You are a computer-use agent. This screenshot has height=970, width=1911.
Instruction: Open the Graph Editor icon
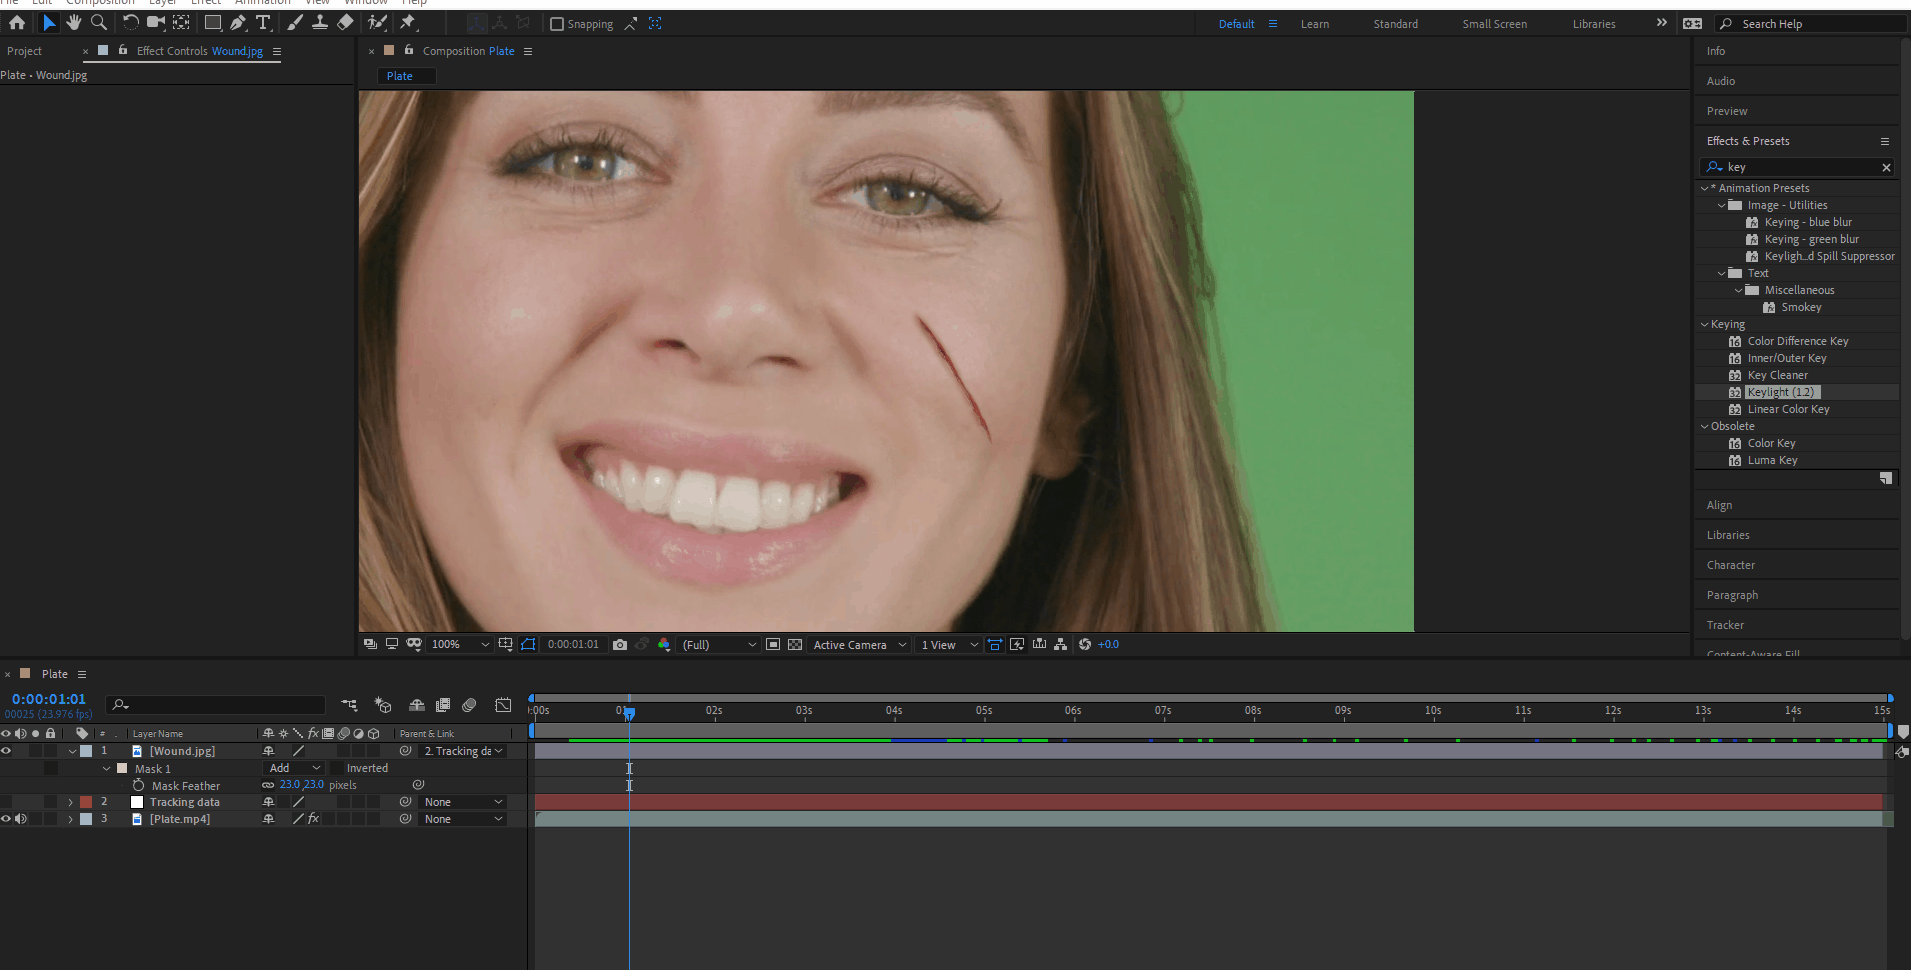(503, 705)
